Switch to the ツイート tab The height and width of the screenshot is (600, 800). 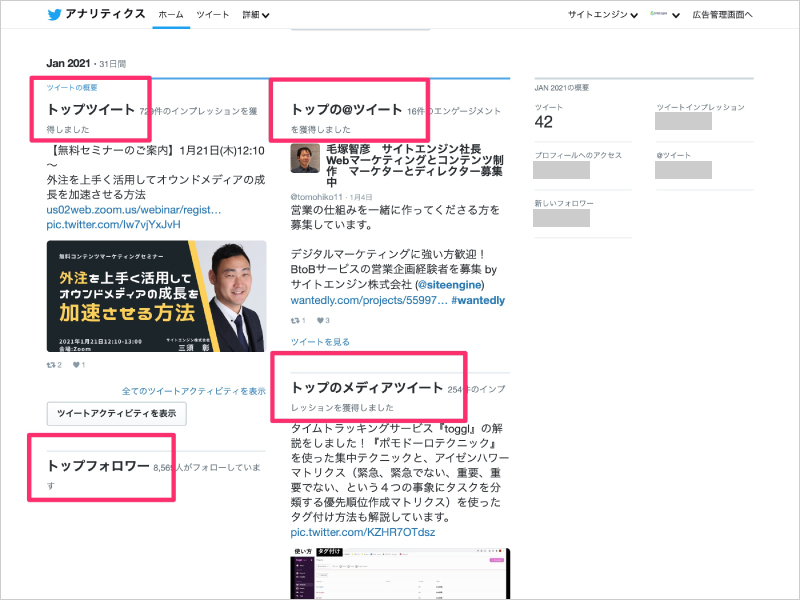pos(213,15)
